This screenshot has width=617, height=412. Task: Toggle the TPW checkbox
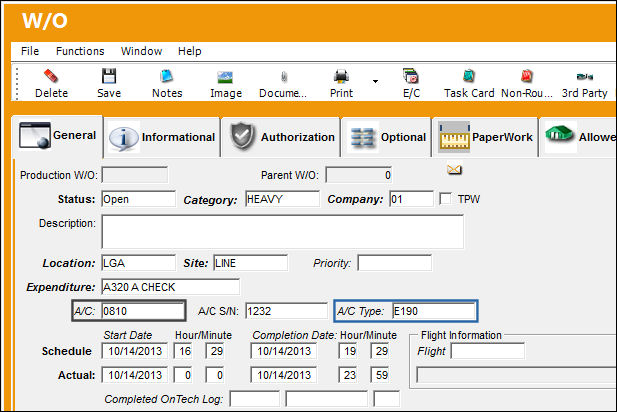pos(445,199)
